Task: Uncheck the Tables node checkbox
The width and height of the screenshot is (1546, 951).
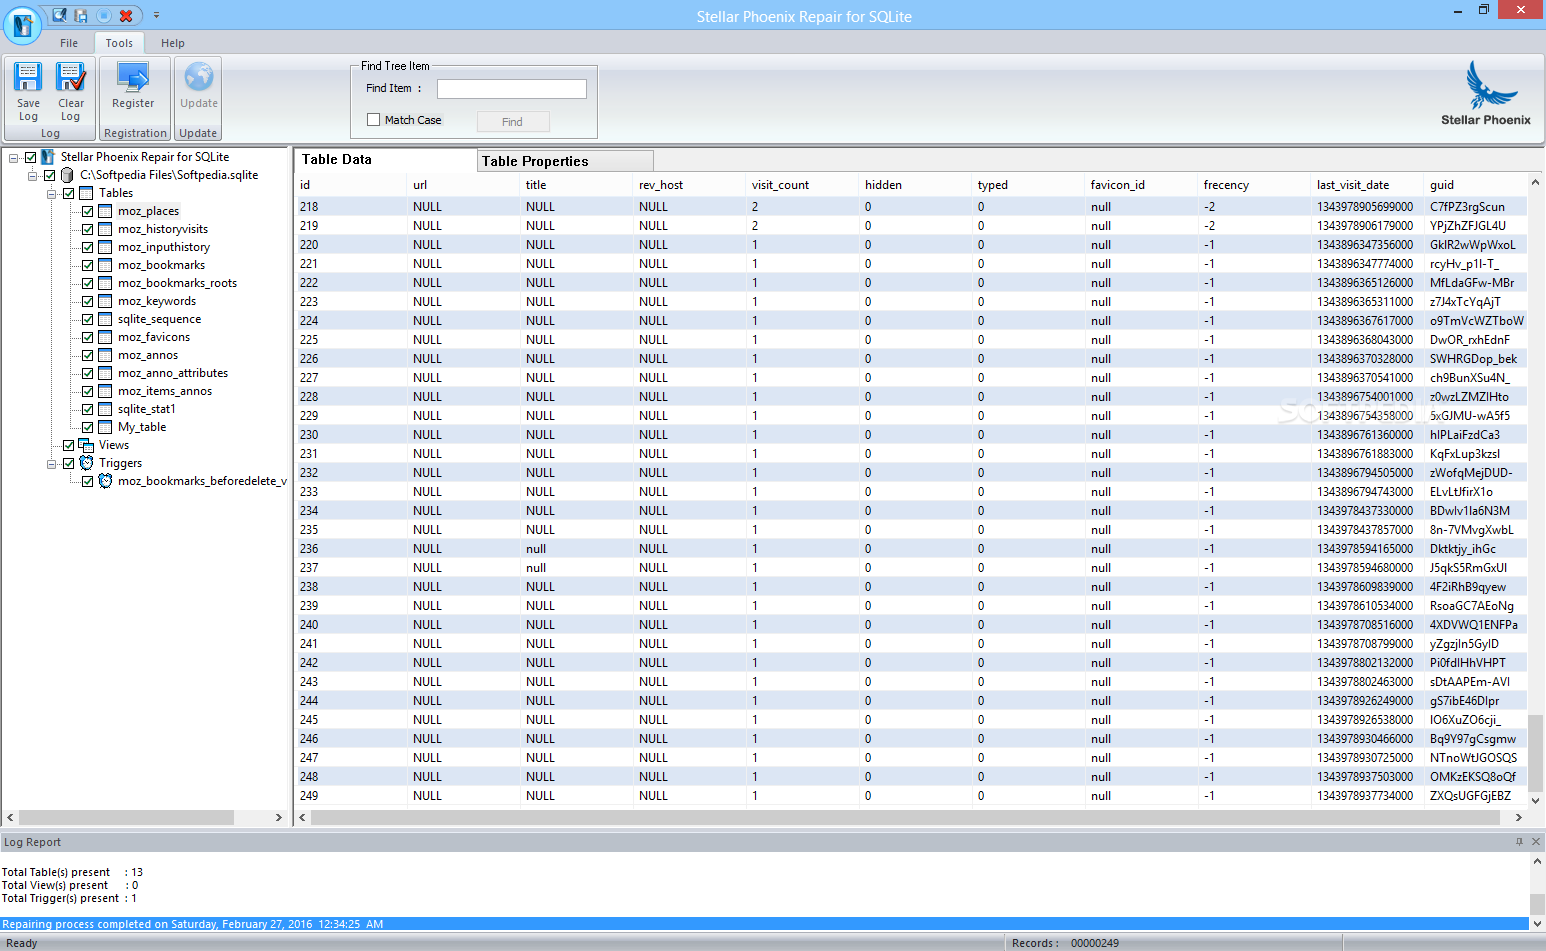Action: coord(69,194)
